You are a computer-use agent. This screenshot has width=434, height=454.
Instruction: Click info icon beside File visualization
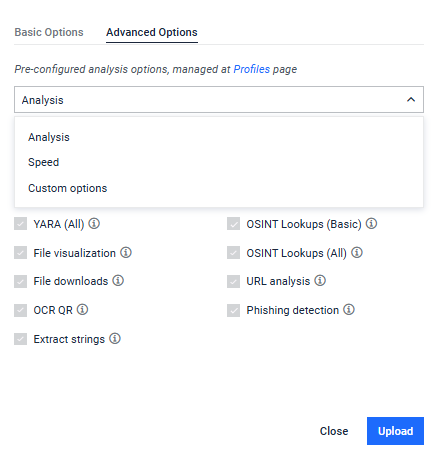click(x=126, y=252)
